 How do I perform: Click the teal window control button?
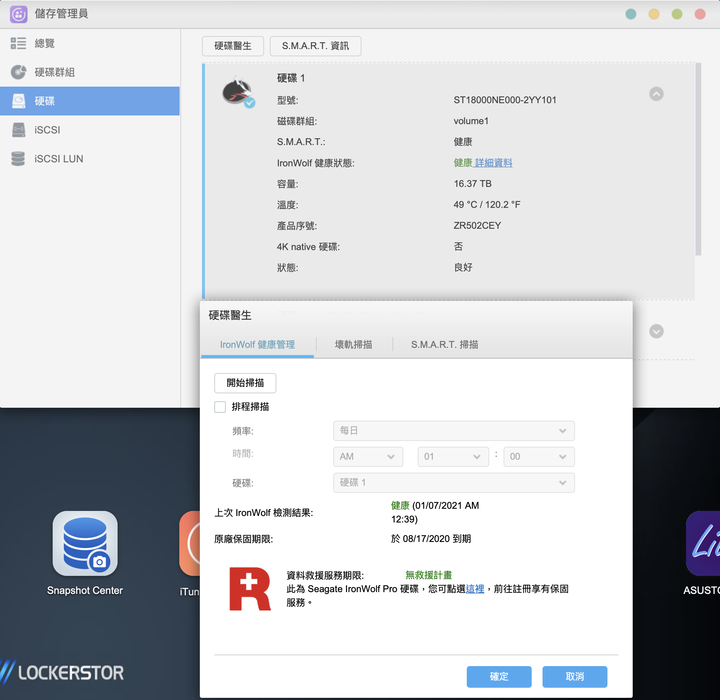[631, 14]
